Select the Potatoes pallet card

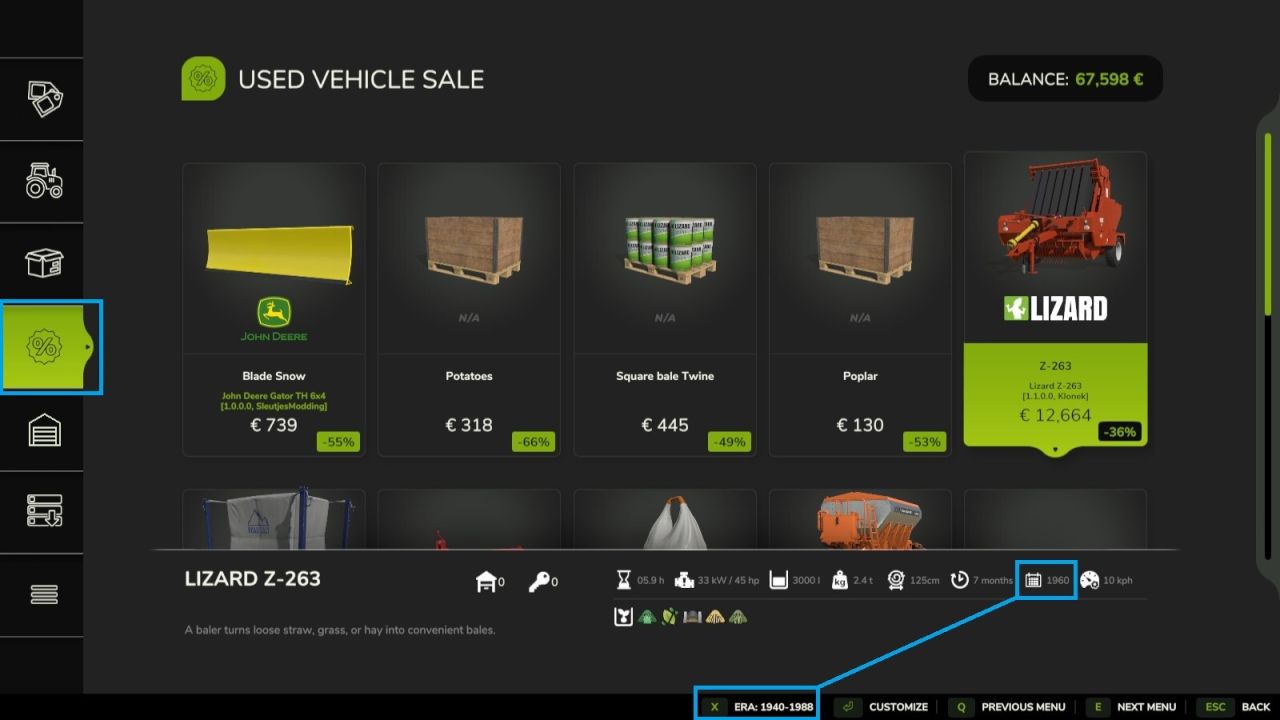469,309
